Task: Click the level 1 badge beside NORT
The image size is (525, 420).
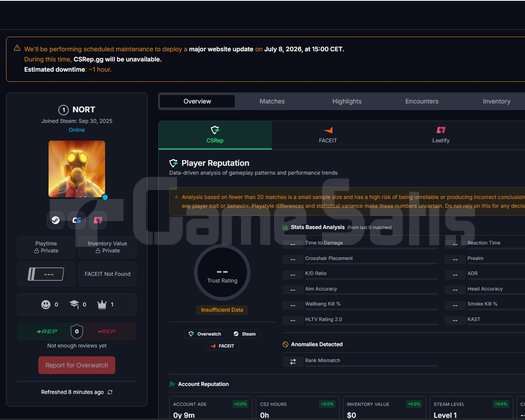Action: [63, 110]
